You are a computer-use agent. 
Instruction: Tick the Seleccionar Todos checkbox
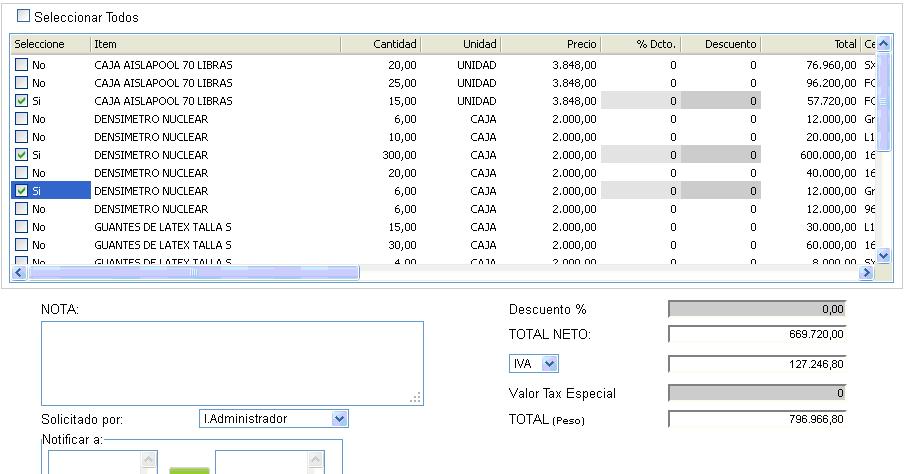coord(23,16)
